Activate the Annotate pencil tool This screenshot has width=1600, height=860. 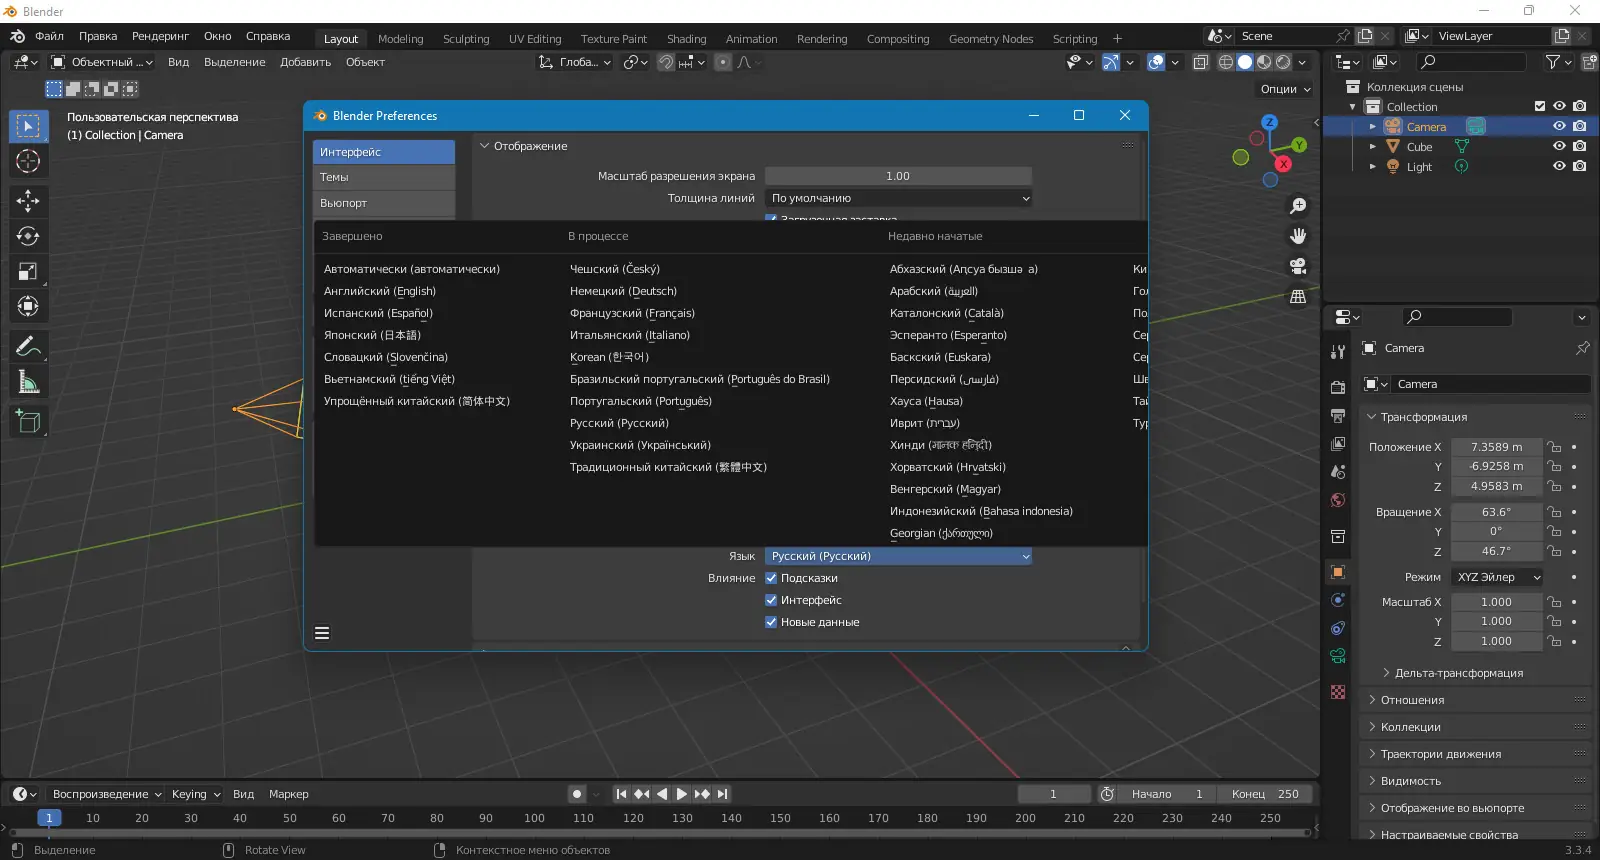click(28, 347)
